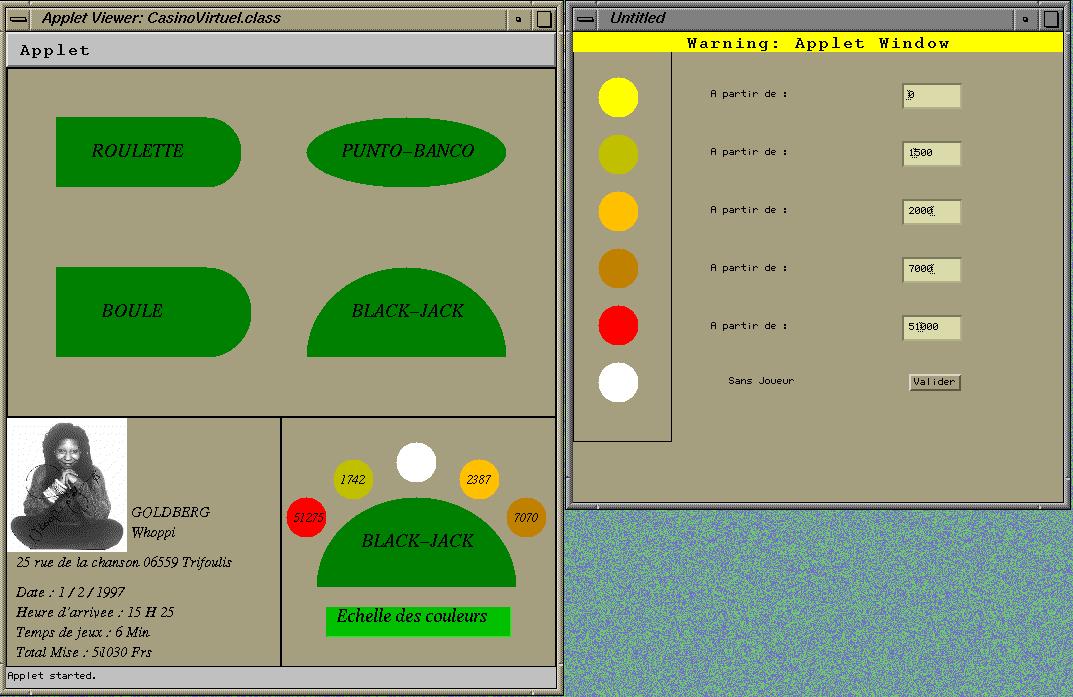Click the brown chip labeled 7070
1073x697 pixels.
coord(526,517)
